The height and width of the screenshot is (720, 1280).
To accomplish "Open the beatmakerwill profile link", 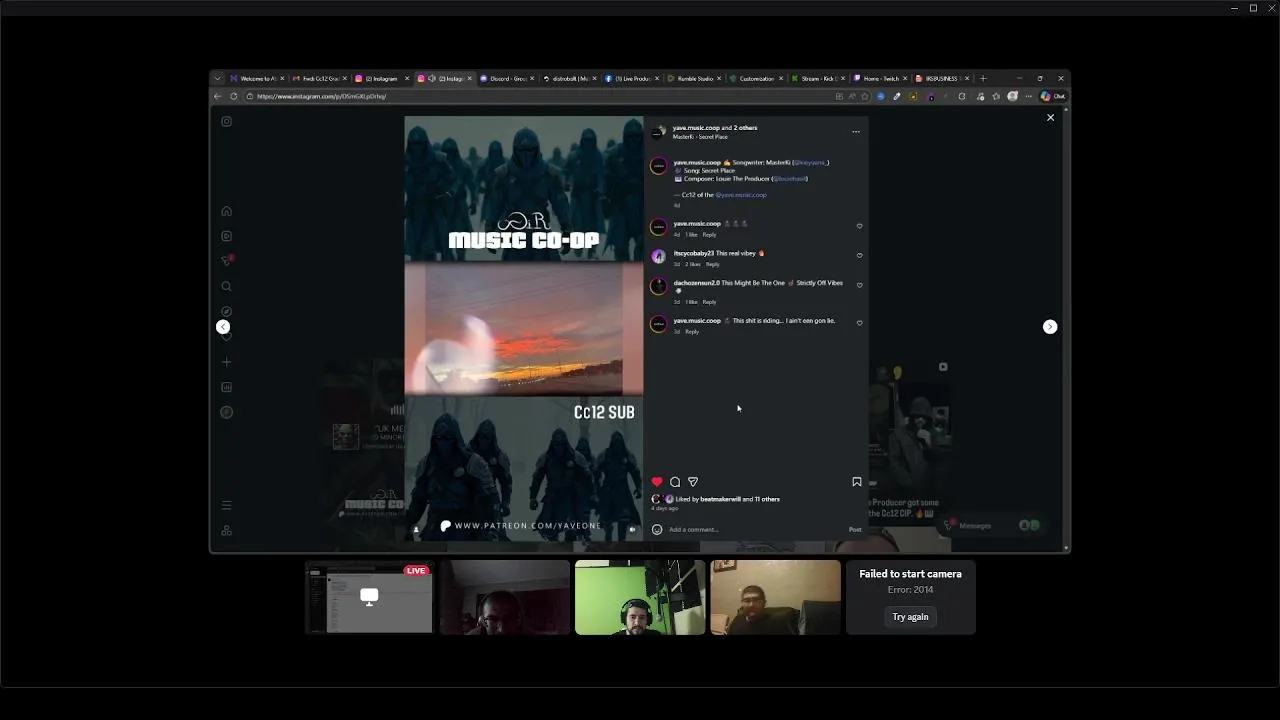I will point(720,499).
